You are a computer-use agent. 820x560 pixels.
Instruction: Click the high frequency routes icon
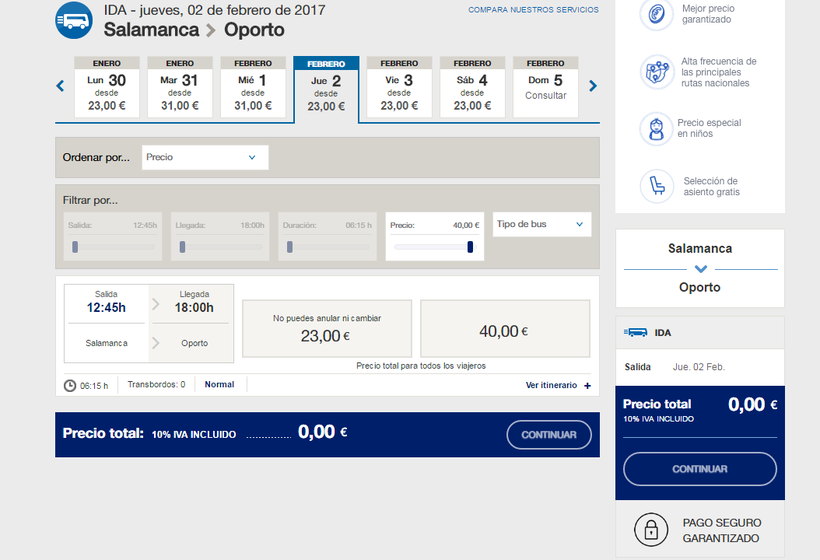coord(656,72)
